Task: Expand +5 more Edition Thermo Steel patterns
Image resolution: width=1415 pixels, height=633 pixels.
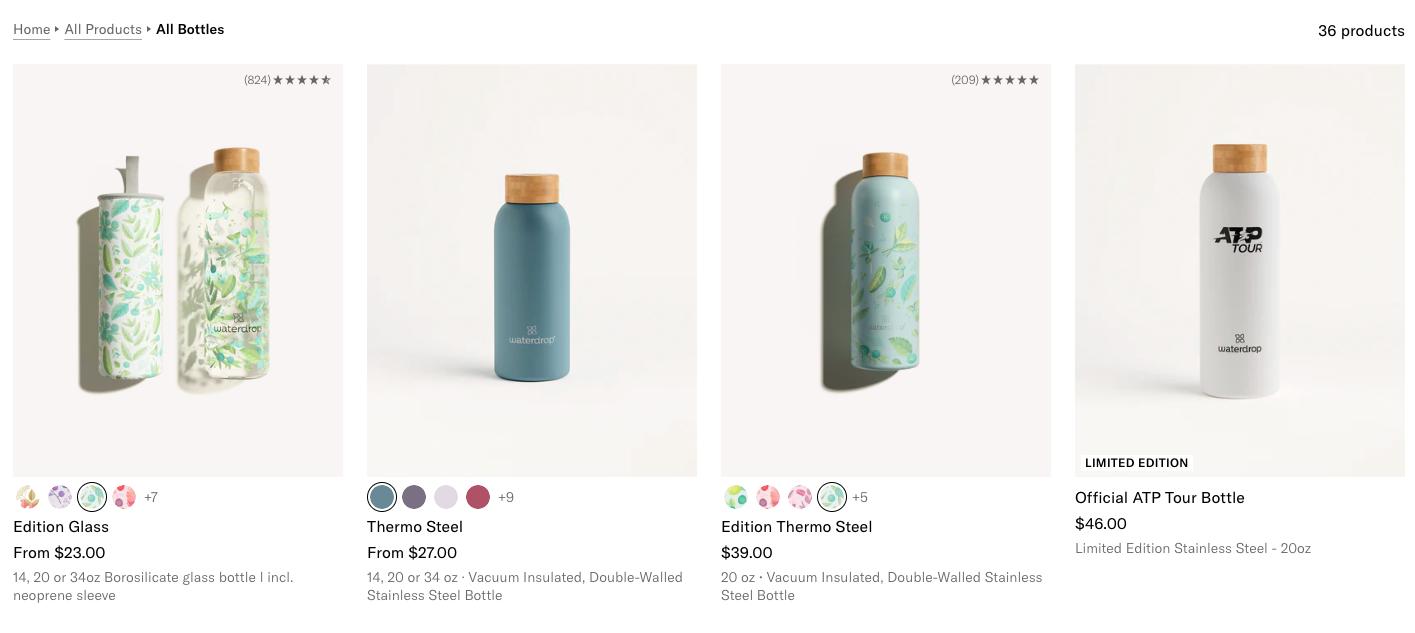Action: tap(860, 497)
